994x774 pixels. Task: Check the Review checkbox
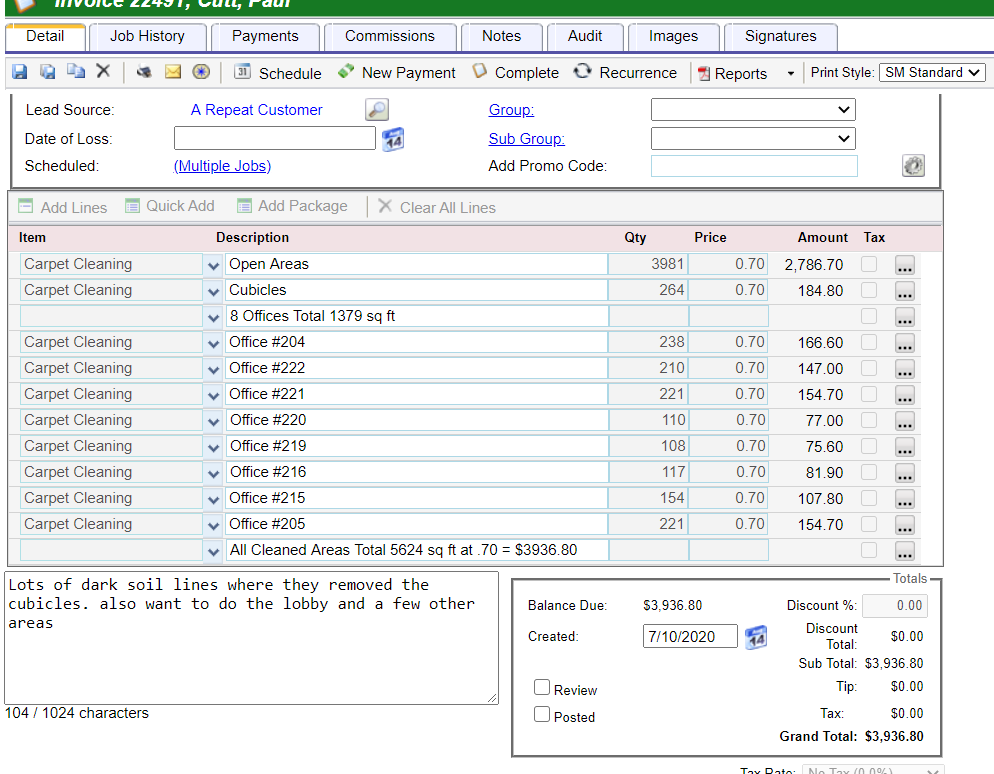click(542, 688)
